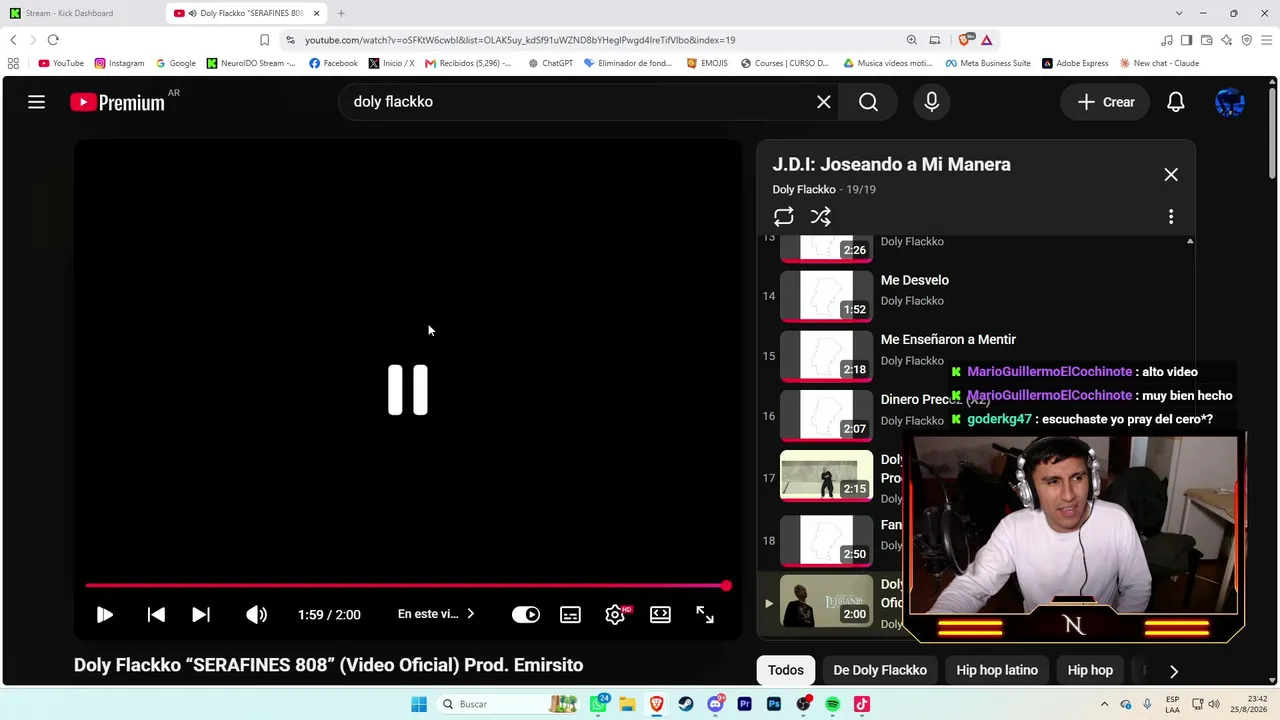Open the Crear button
Screen dimensions: 1280x720
pyautogui.click(x=1106, y=102)
